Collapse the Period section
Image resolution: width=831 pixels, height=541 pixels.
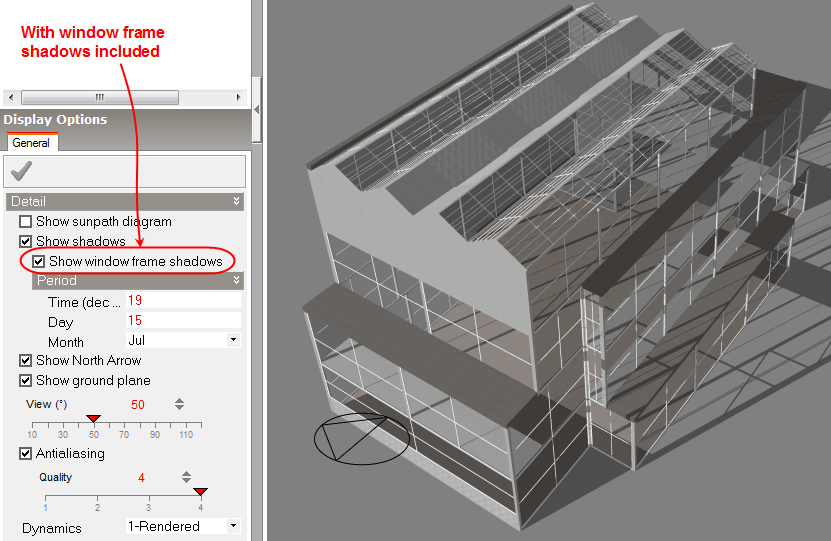click(236, 281)
